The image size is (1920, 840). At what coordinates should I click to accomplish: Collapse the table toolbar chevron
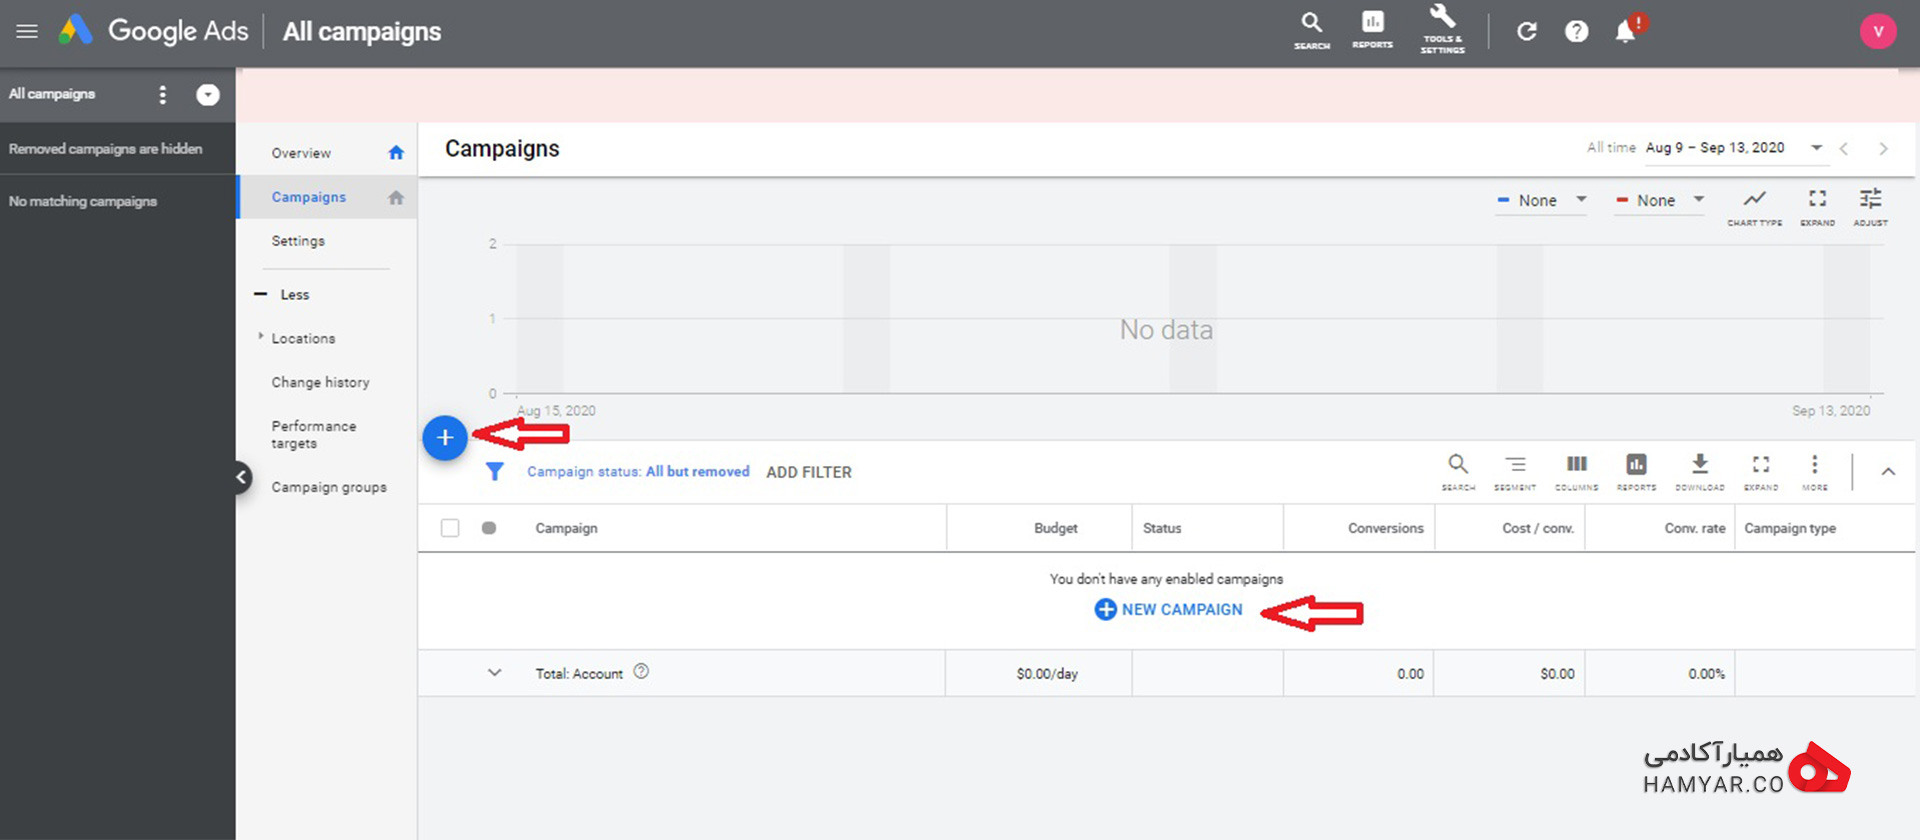click(1887, 472)
